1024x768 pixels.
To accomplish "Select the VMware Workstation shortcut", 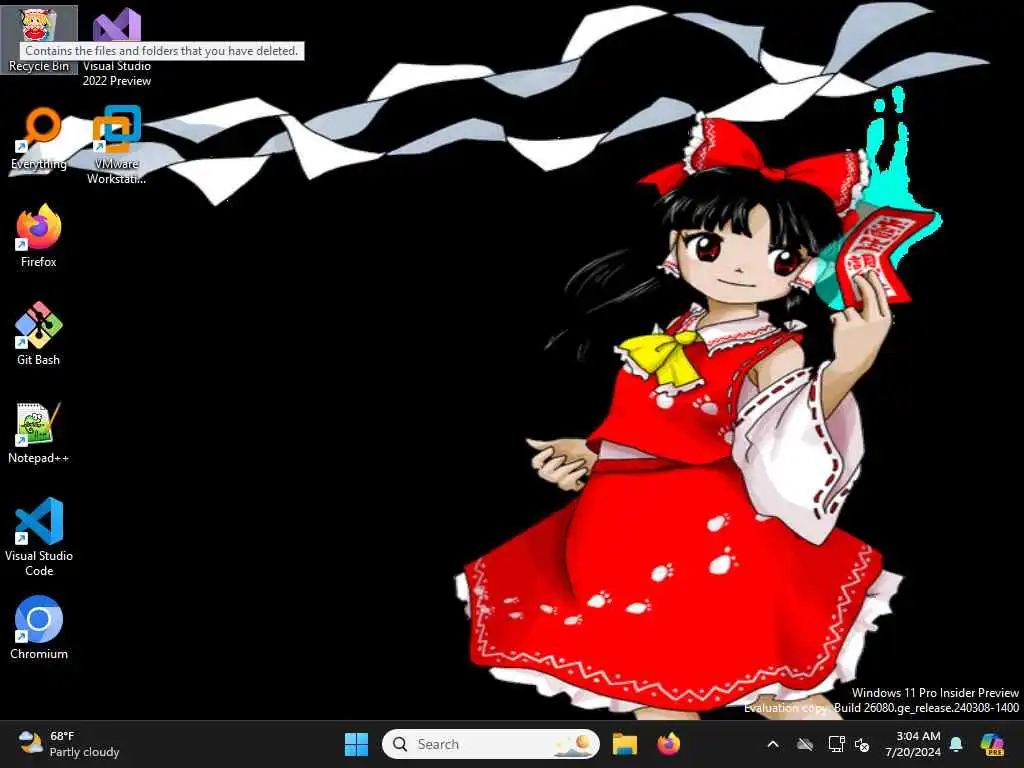I will 117,145.
